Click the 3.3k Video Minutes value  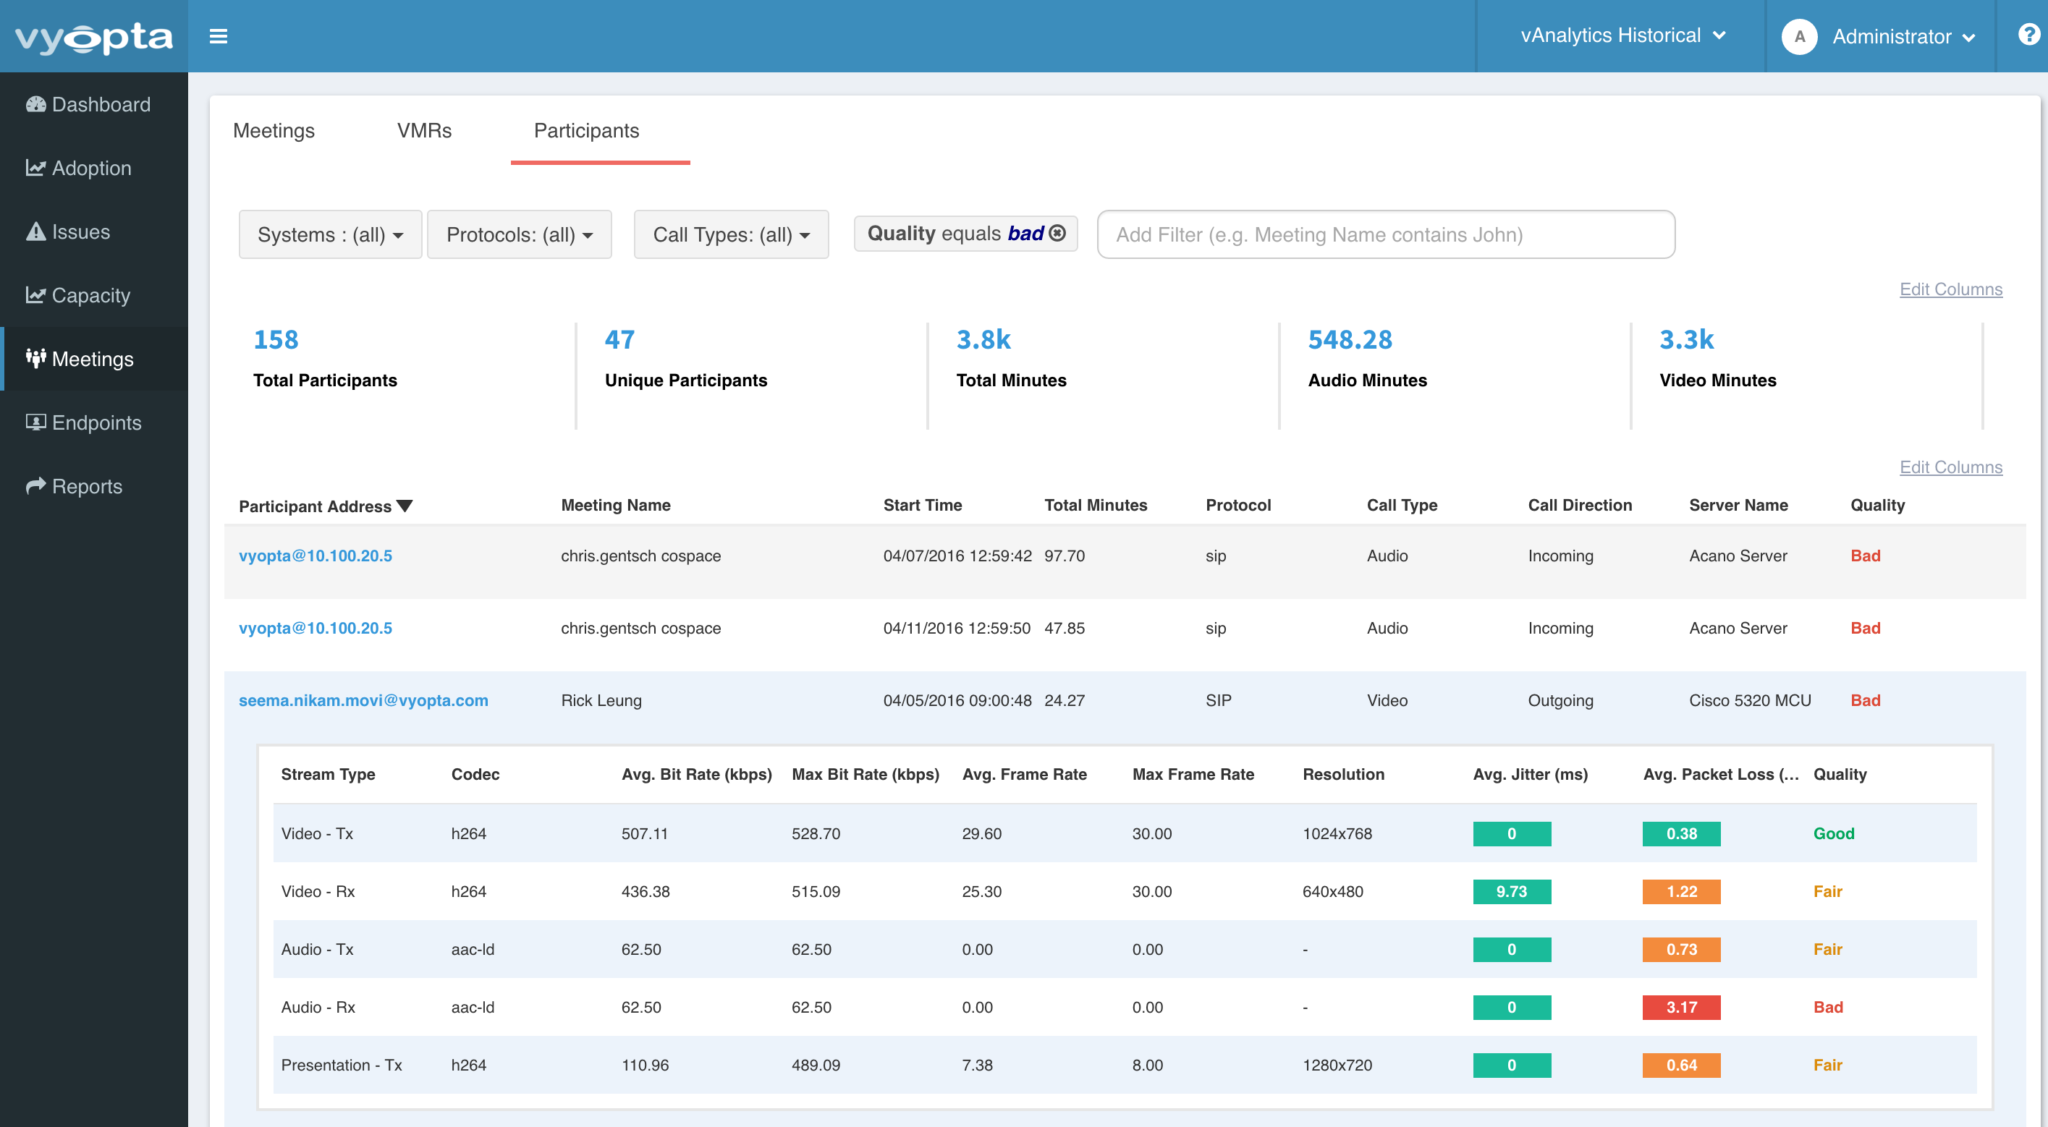[1686, 340]
